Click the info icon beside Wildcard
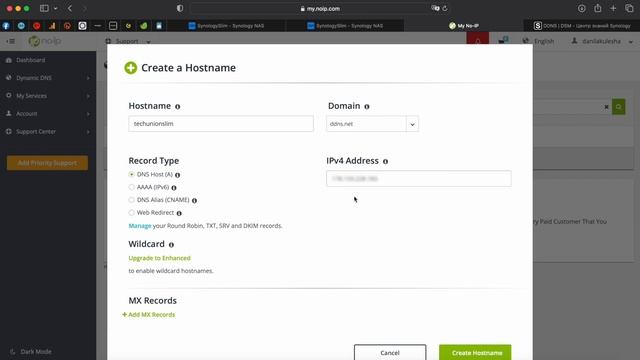 (171, 244)
